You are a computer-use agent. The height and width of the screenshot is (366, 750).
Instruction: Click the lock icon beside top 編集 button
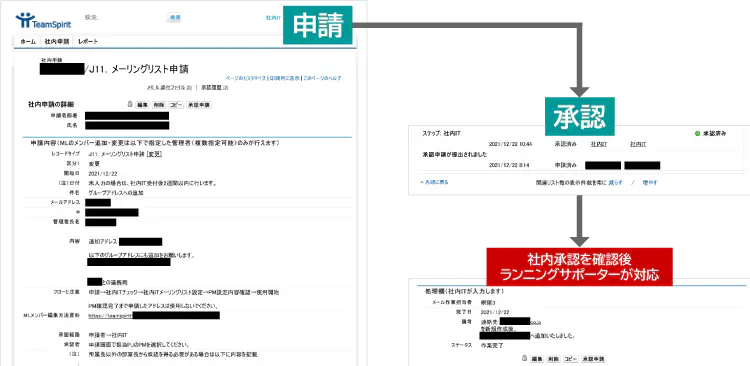(x=130, y=104)
